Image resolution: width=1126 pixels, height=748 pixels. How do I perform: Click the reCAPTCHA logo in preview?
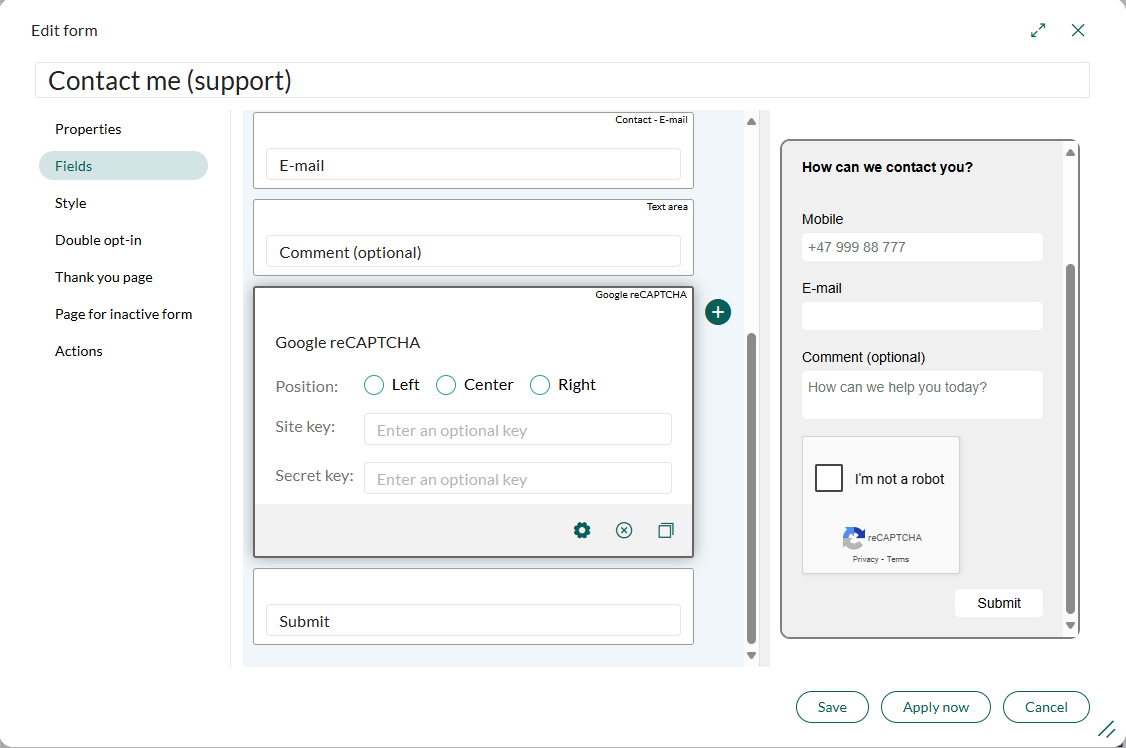[853, 538]
